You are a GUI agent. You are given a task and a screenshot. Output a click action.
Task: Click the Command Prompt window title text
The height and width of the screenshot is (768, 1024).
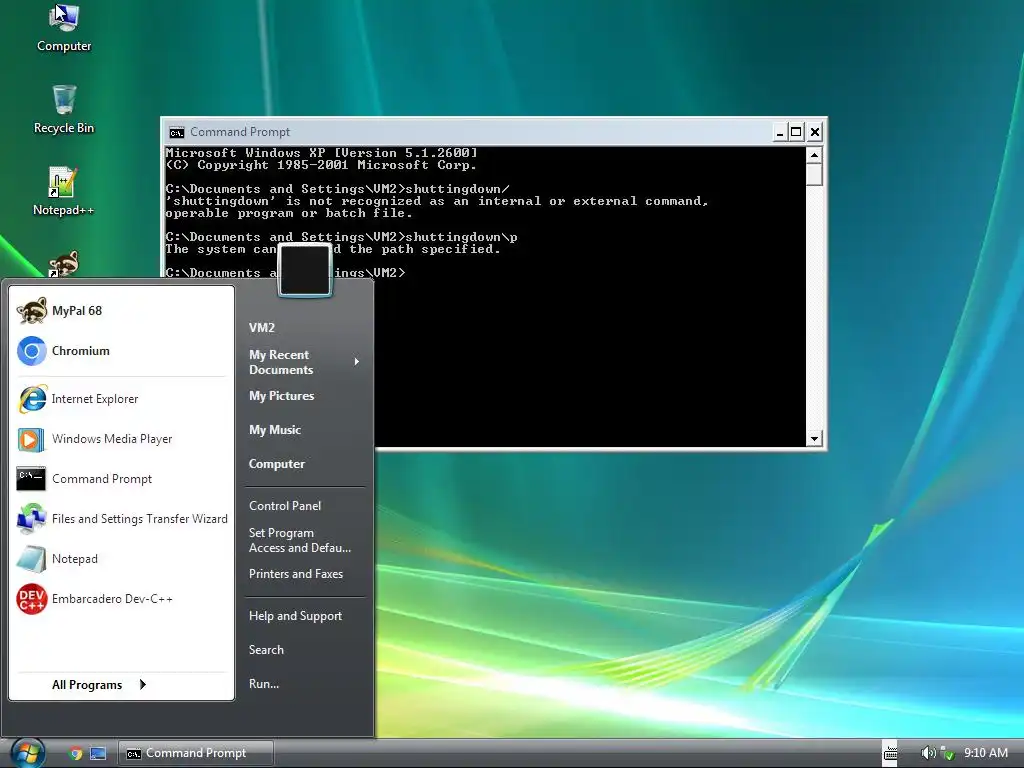240,132
